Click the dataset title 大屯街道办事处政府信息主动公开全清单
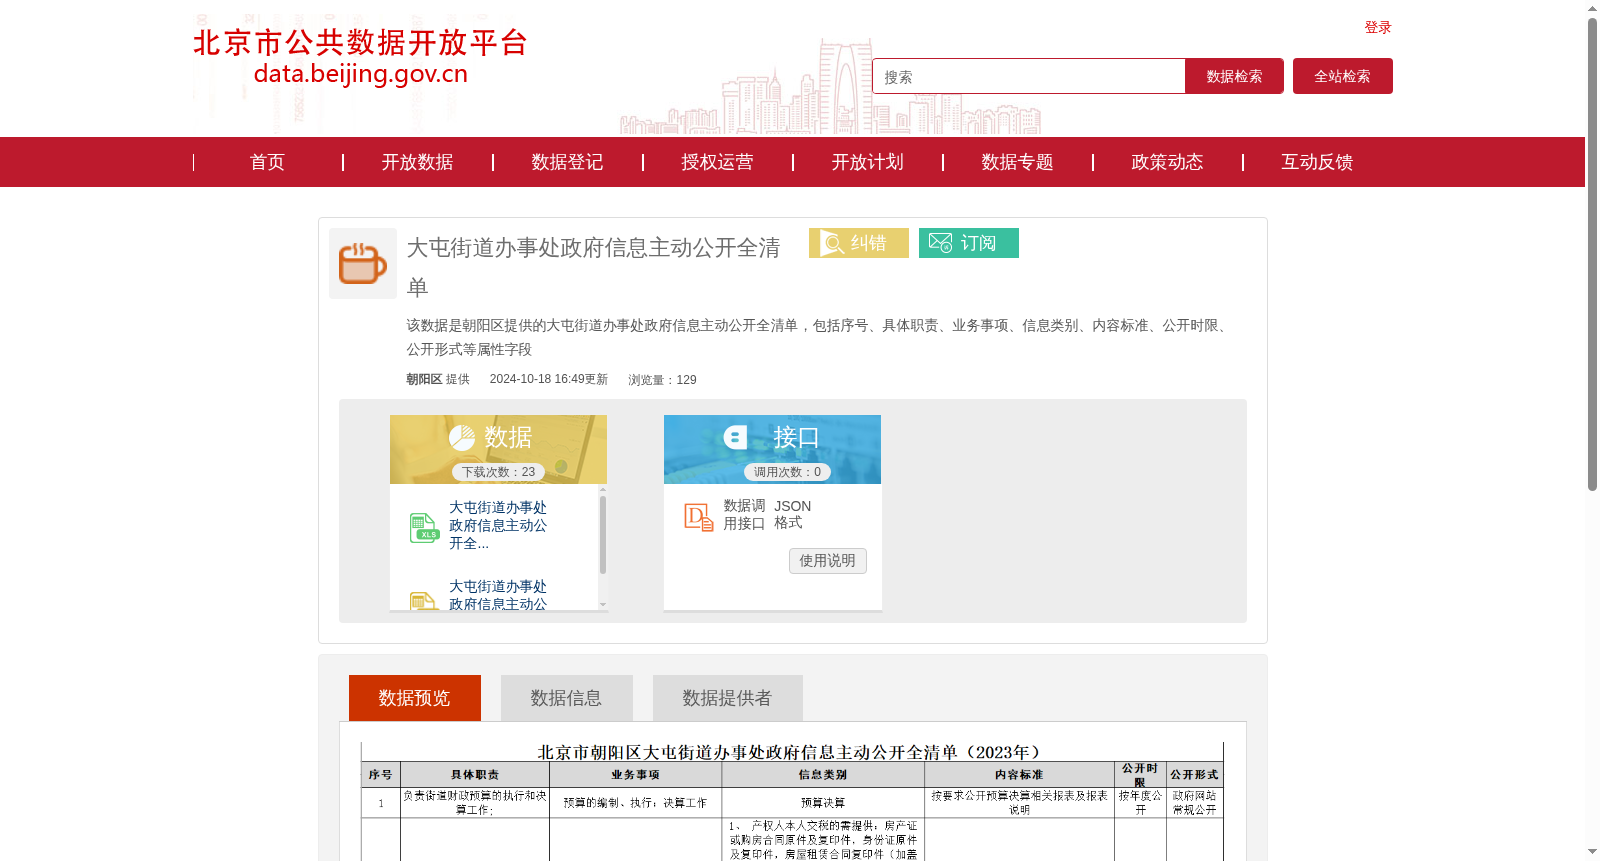 593,267
